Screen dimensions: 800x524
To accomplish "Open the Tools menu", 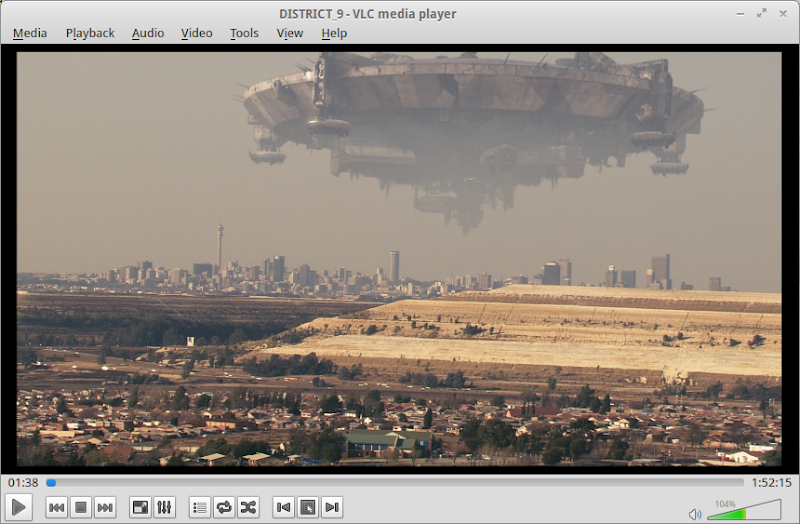I will (244, 33).
